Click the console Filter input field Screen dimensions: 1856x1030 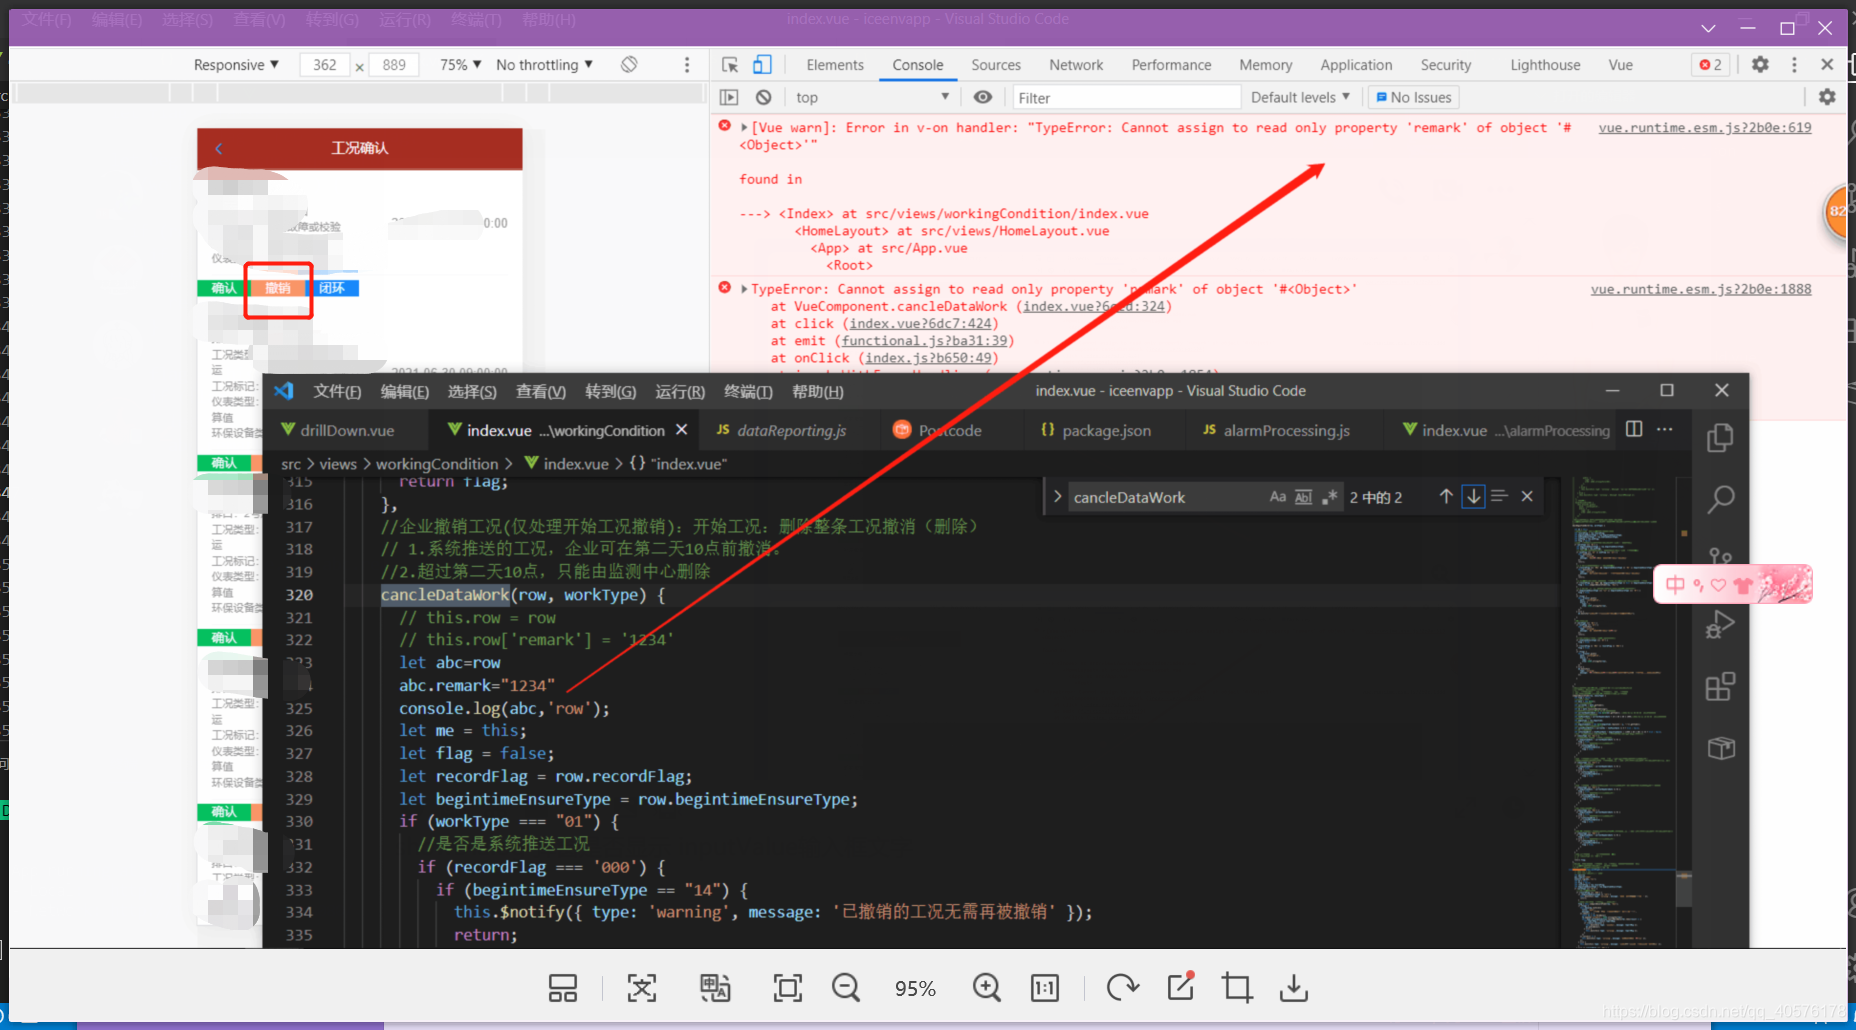[1126, 97]
